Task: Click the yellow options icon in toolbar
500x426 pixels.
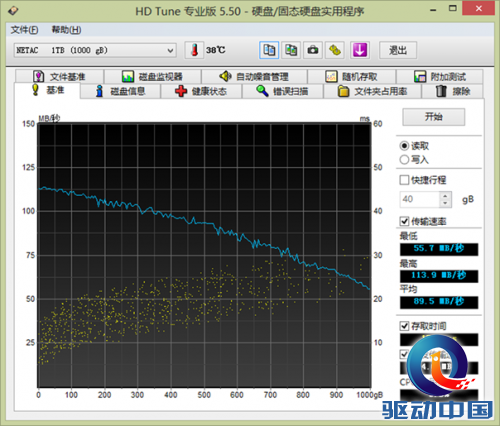Action: click(x=335, y=50)
